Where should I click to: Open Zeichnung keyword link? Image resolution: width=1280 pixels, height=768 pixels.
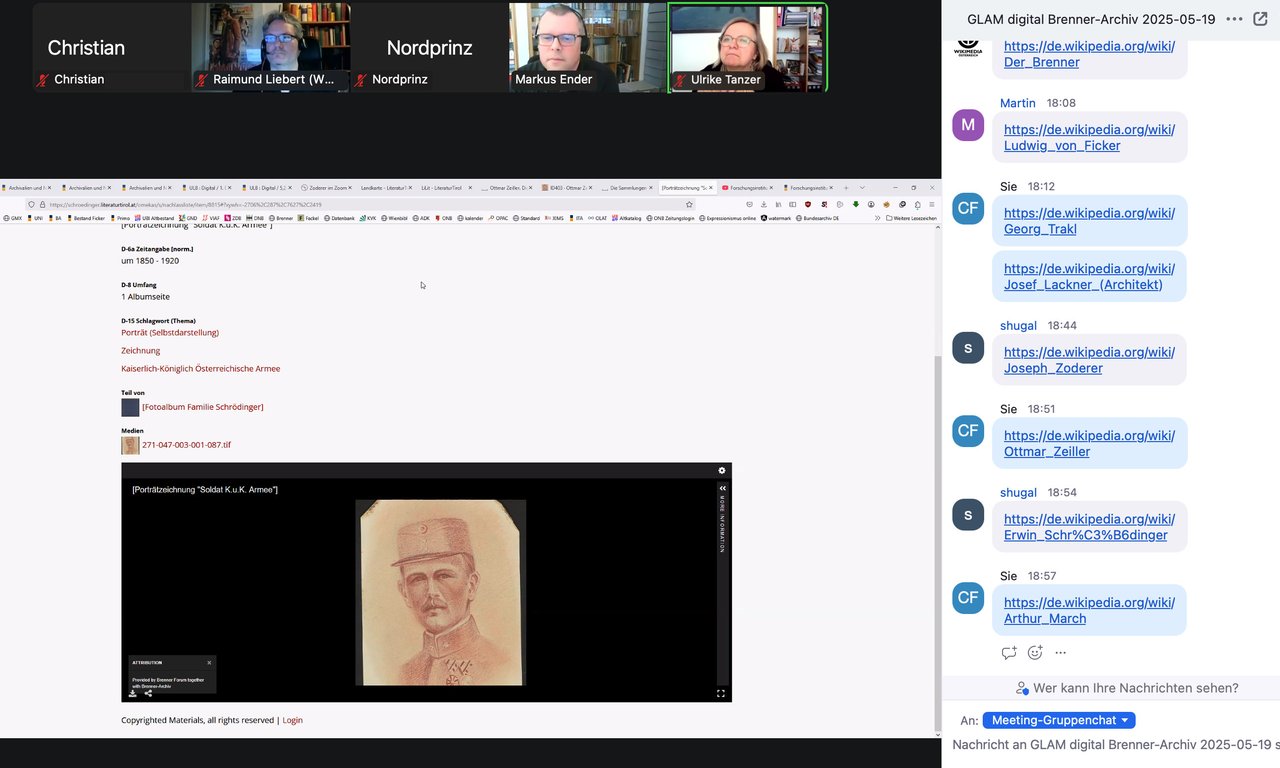point(141,350)
